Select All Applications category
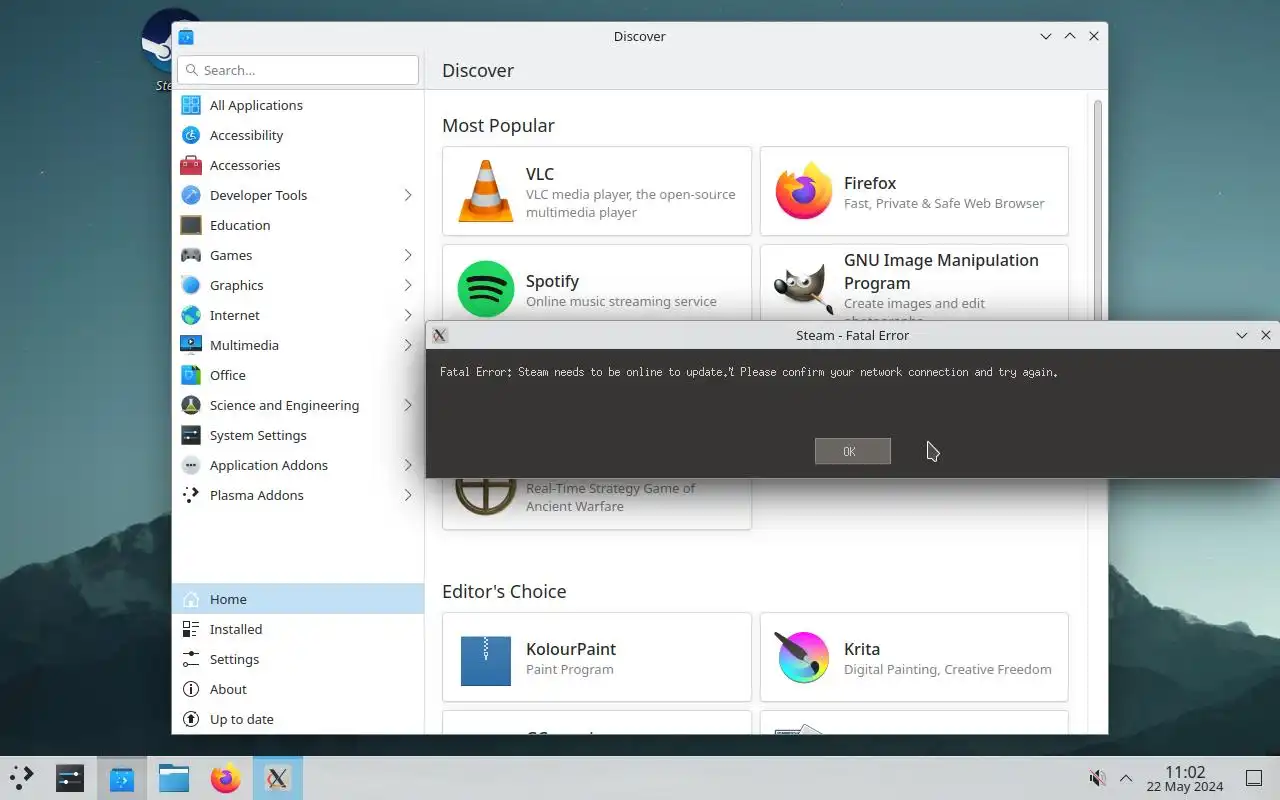Image resolution: width=1280 pixels, height=800 pixels. 298,105
